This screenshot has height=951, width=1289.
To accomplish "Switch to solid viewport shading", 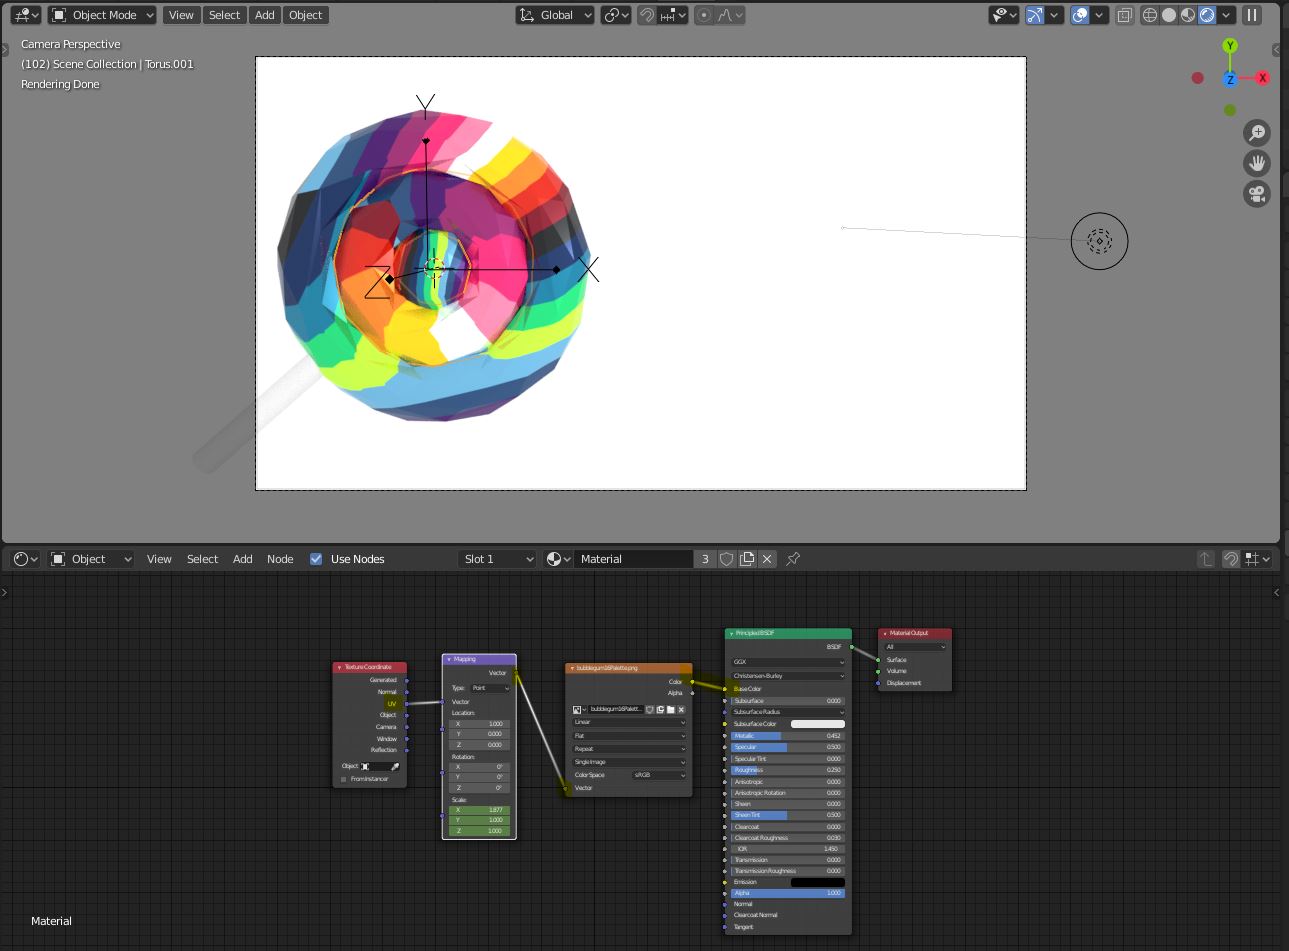I will tap(1169, 15).
